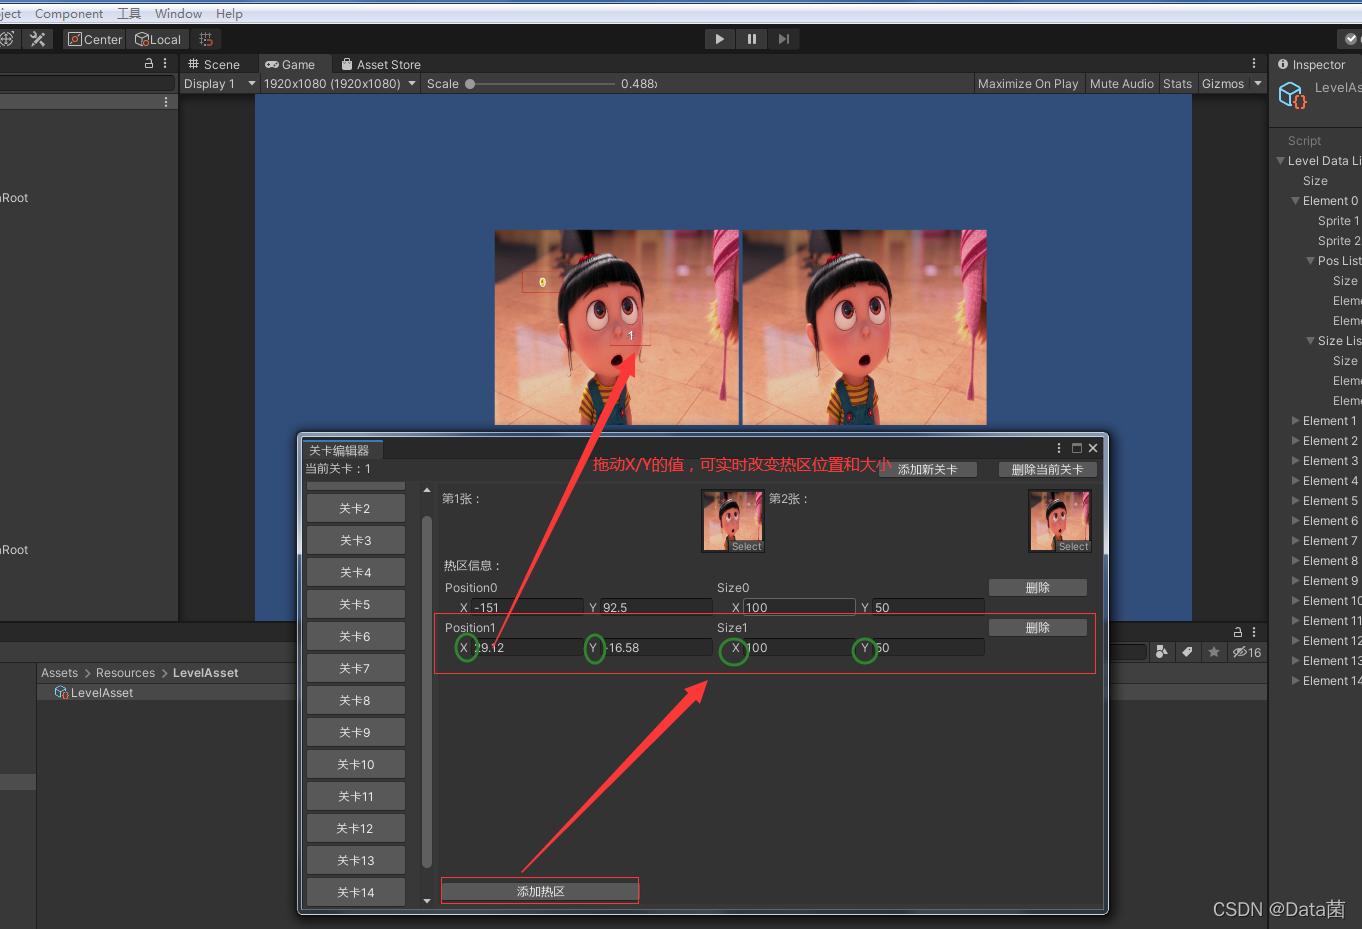The image size is (1362, 929).
Task: Collapse Element 0 in Inspector
Action: tap(1296, 201)
